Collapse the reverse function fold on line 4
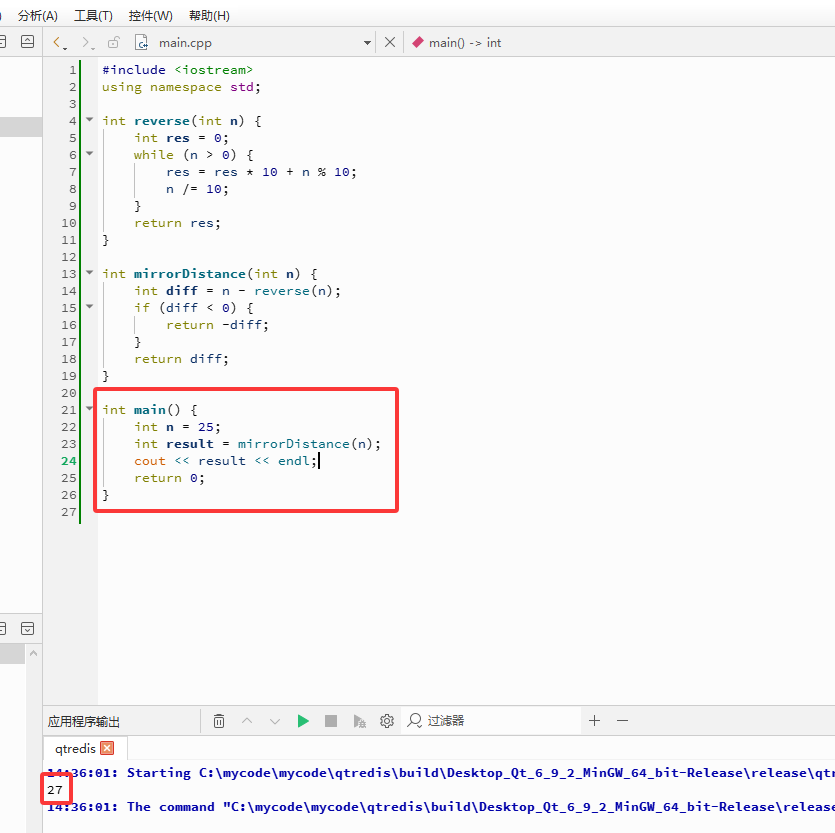 pyautogui.click(x=89, y=120)
